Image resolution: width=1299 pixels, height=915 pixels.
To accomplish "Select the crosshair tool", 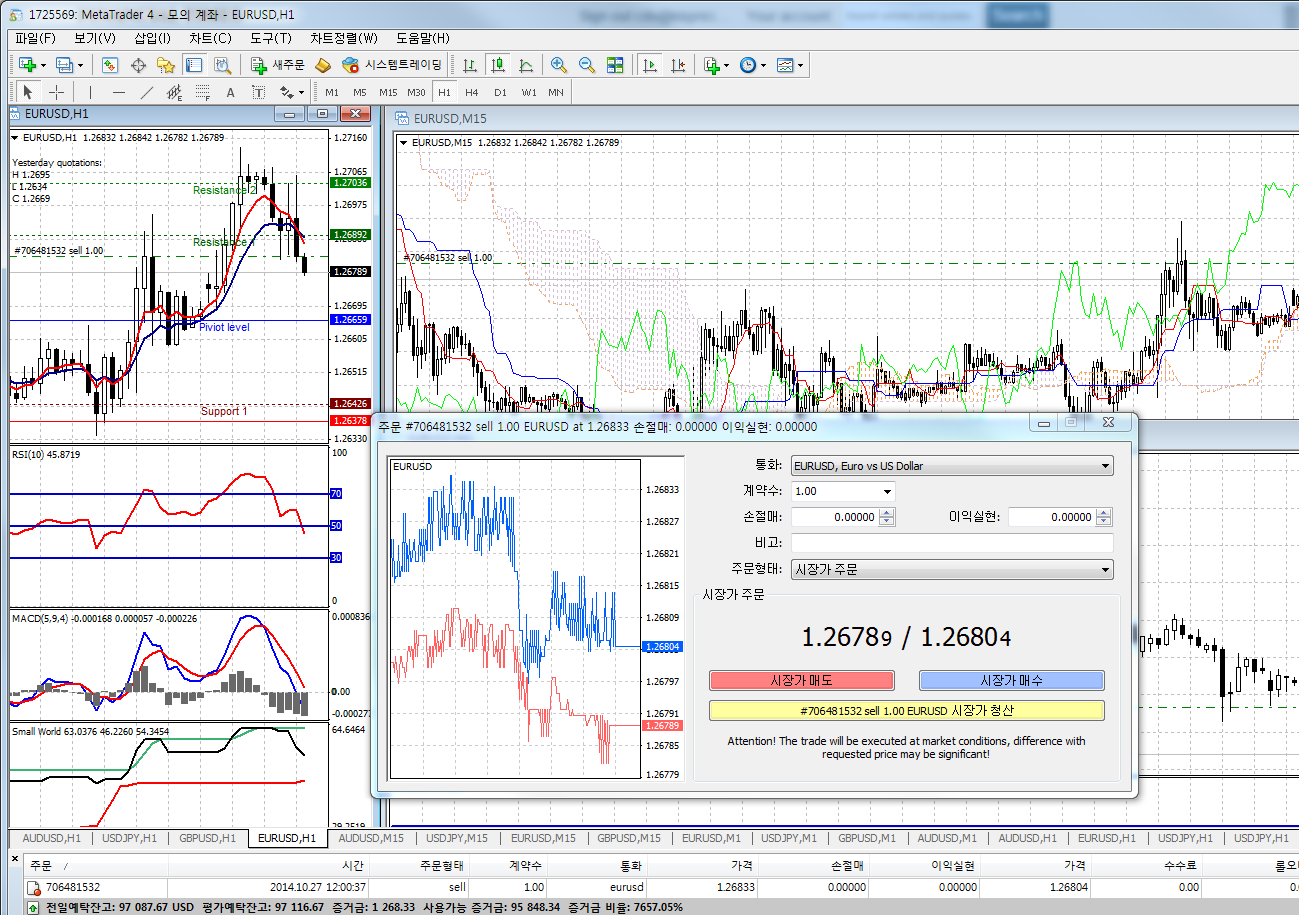I will coord(57,92).
